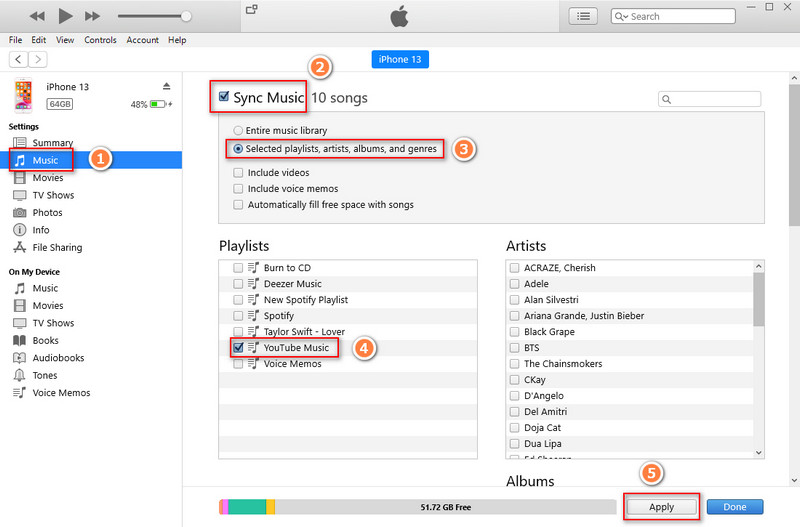Select Music under Settings
The height and width of the screenshot is (527, 800).
(45, 160)
